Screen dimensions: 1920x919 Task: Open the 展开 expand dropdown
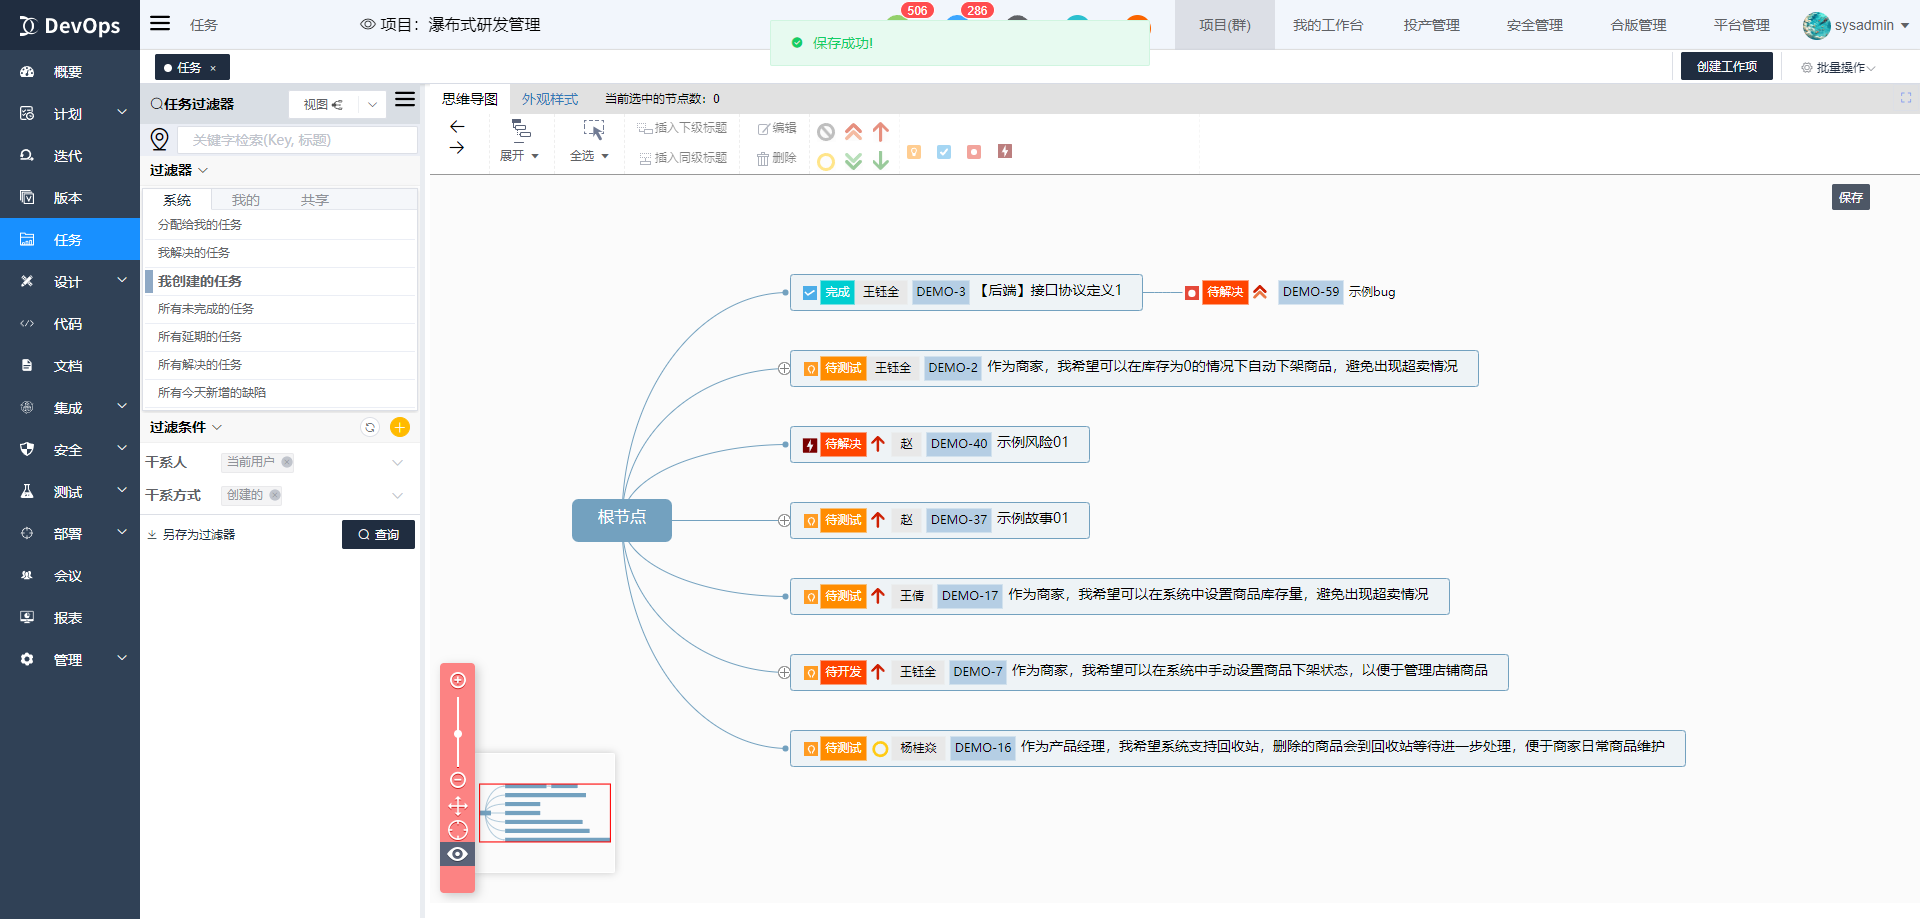point(520,156)
